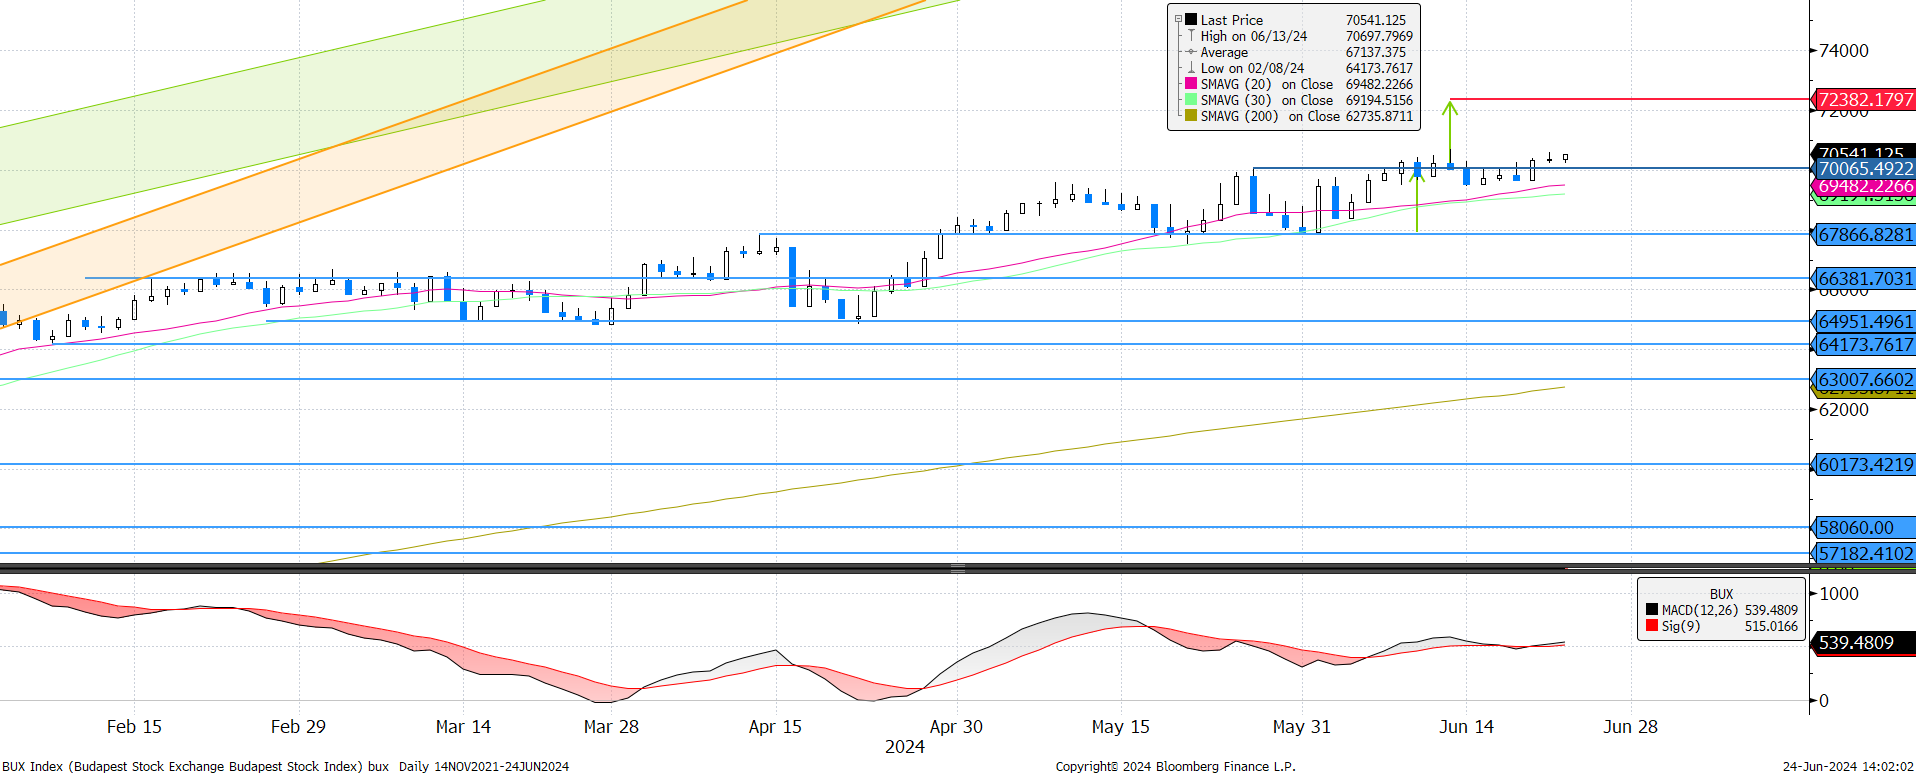Viewport: 1916px width, 775px height.
Task: Click the Apr 15 date label
Action: [775, 727]
